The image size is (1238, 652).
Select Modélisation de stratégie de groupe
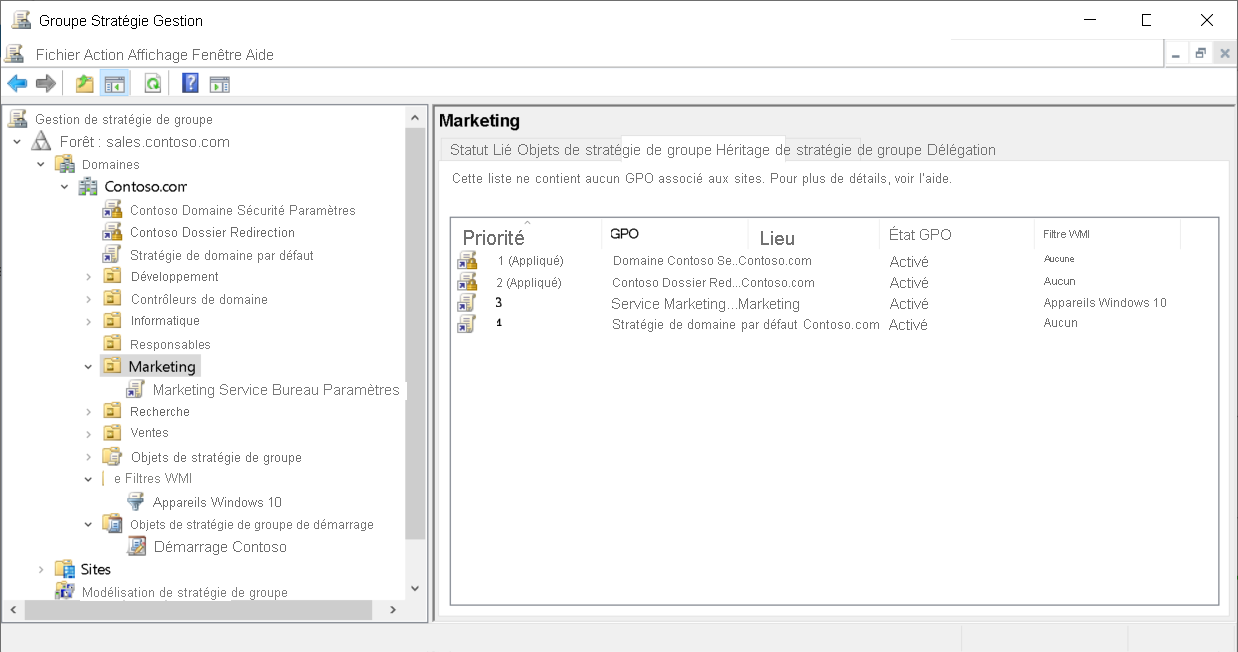(x=186, y=592)
